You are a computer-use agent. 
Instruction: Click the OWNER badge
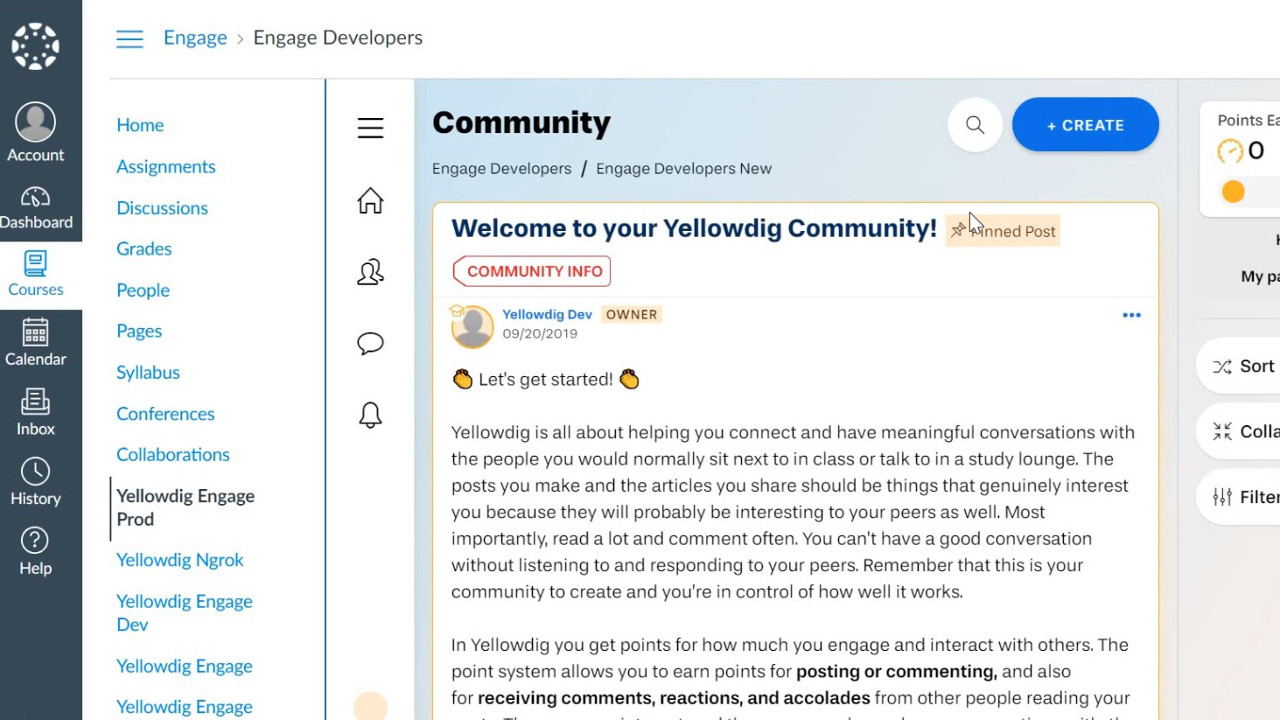pyautogui.click(x=631, y=314)
